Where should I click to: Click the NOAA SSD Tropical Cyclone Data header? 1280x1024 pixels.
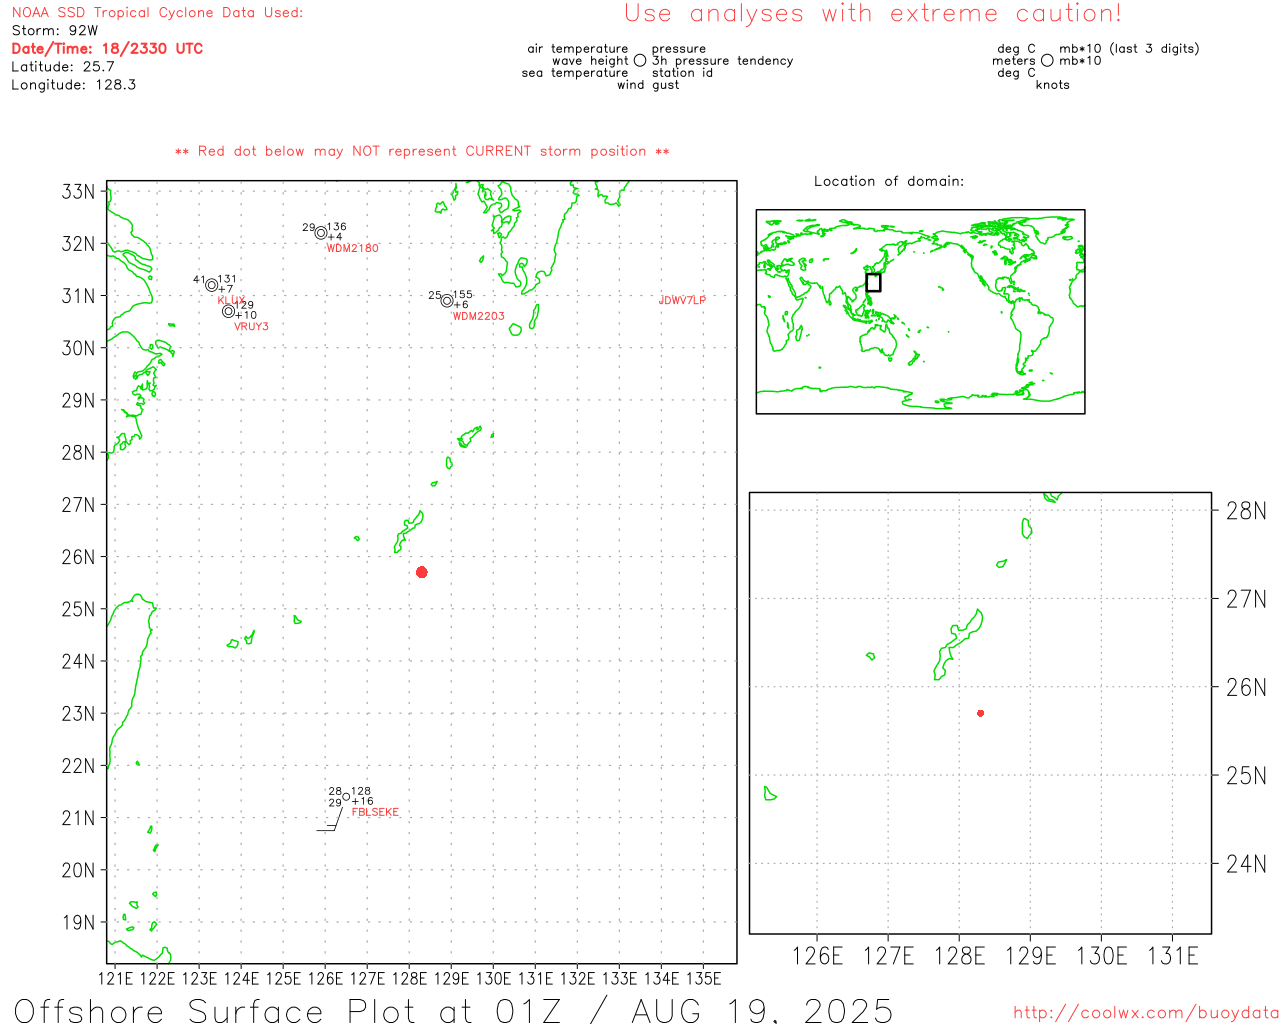pyautogui.click(x=157, y=13)
